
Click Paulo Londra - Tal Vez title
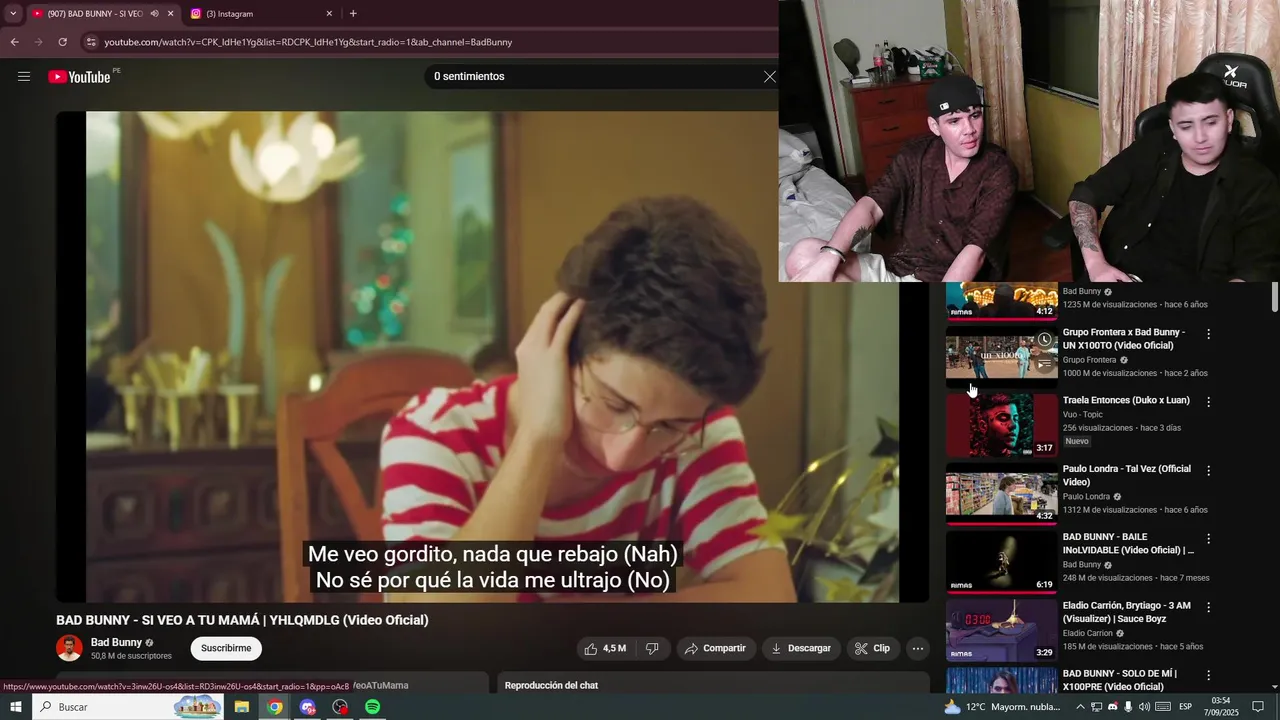click(1126, 475)
